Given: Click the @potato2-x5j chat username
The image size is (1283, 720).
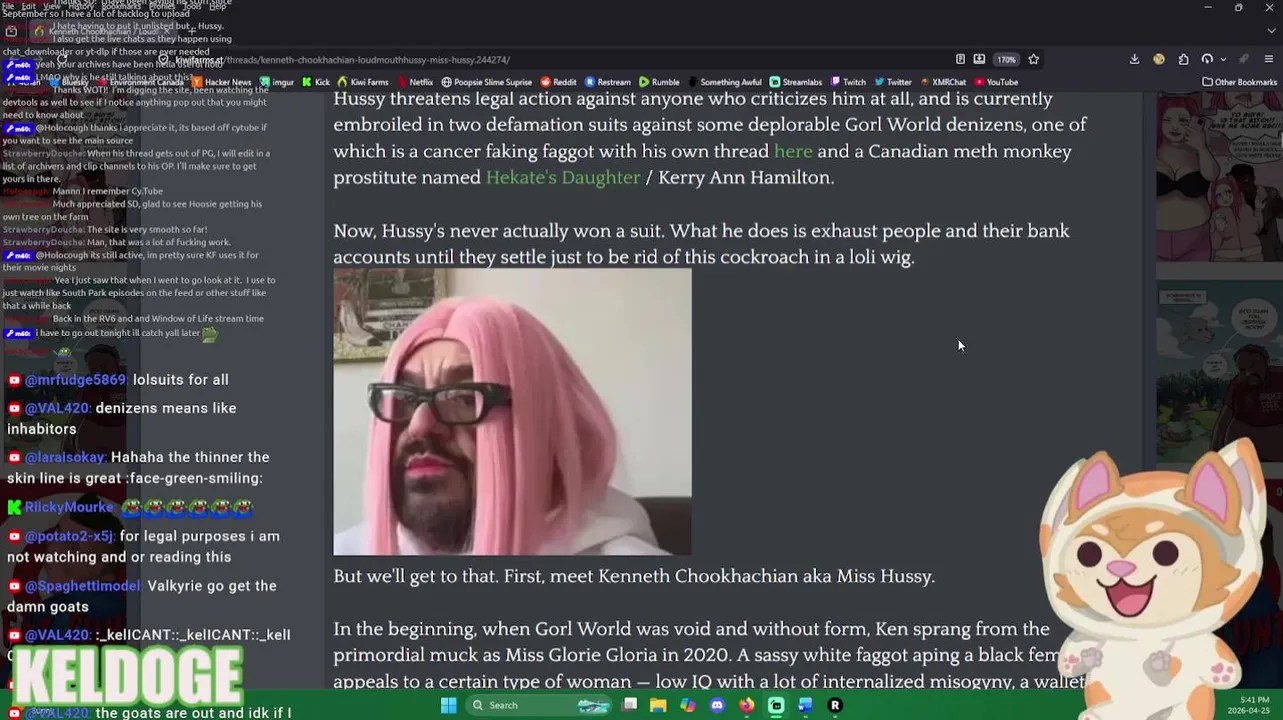Looking at the screenshot, I should (70, 536).
